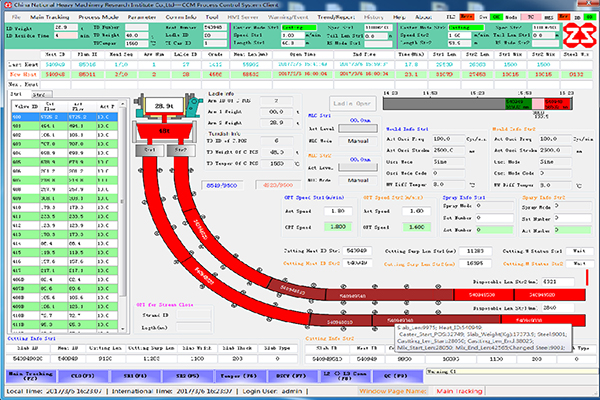This screenshot has height=400, width=600.
Task: Select valve row 410 in the table
Action: coord(64,207)
